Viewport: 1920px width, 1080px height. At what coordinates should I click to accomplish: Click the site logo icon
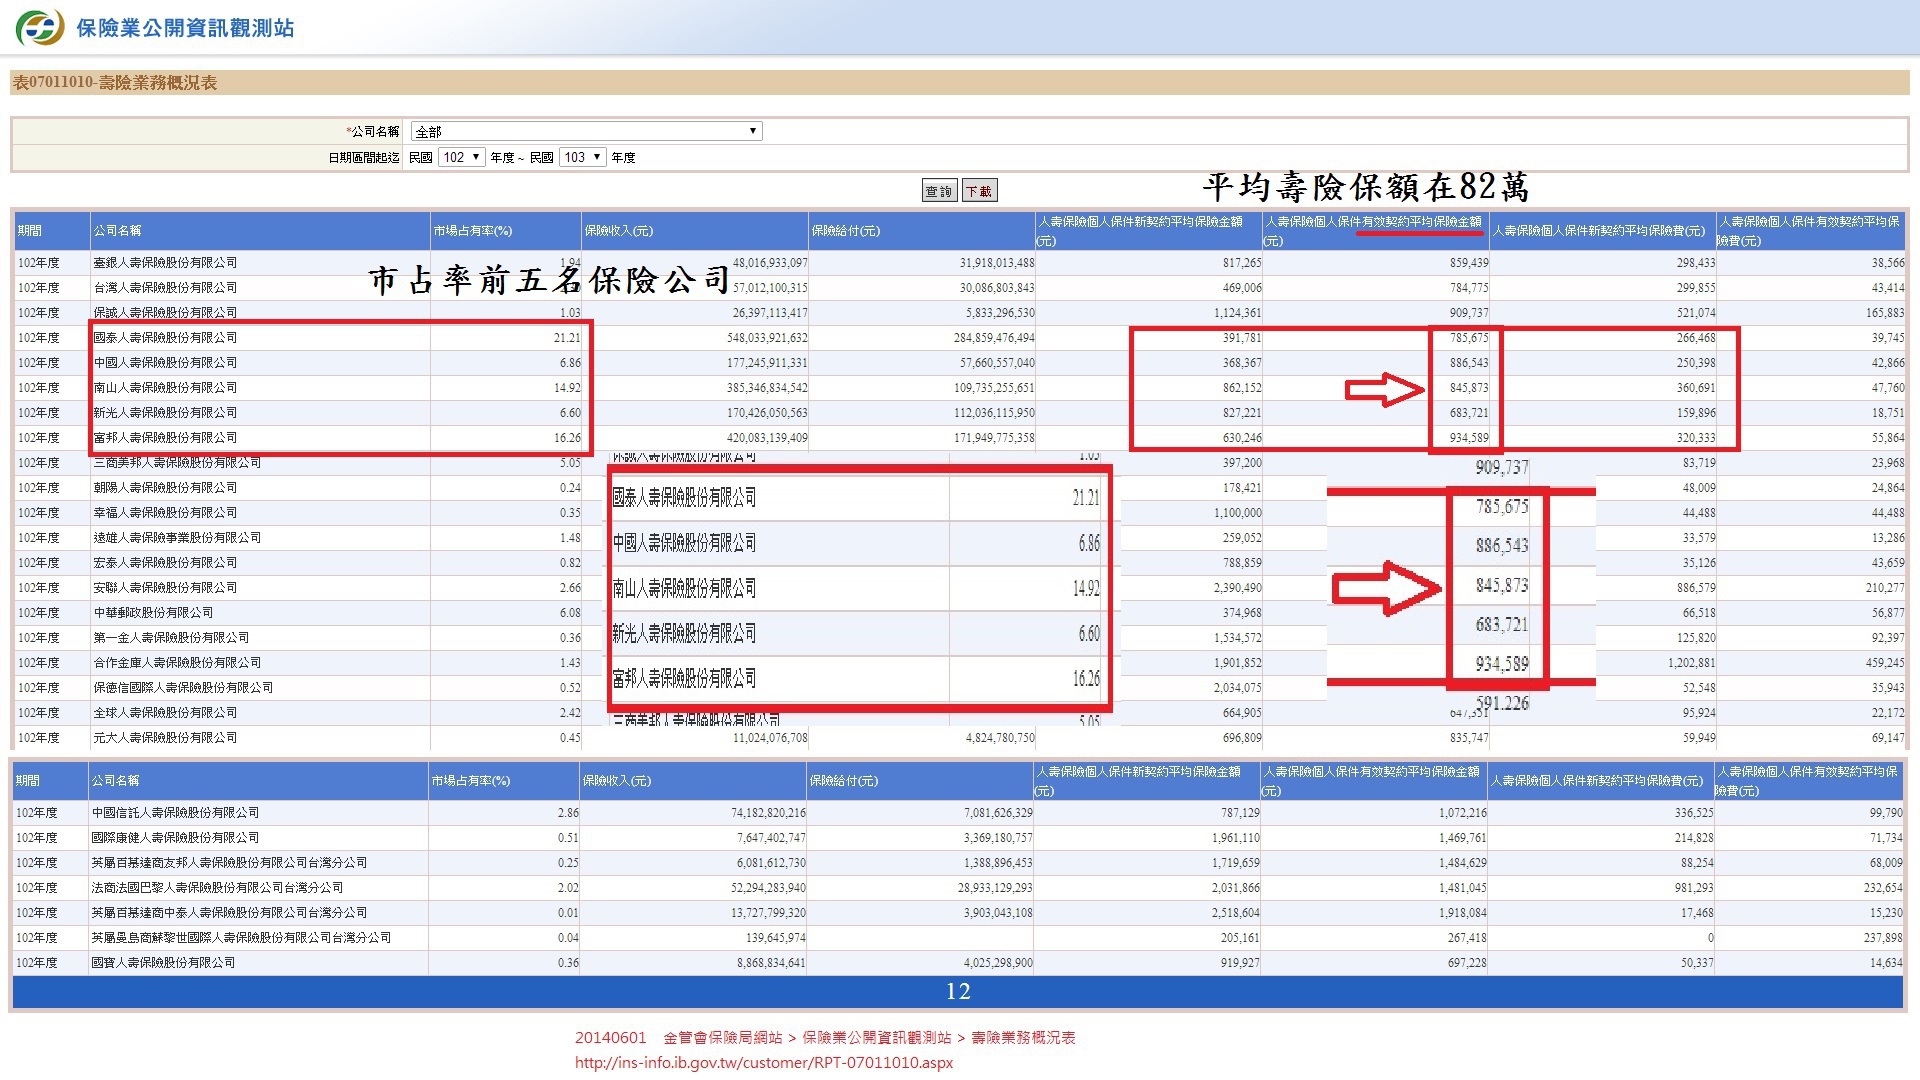tap(40, 28)
